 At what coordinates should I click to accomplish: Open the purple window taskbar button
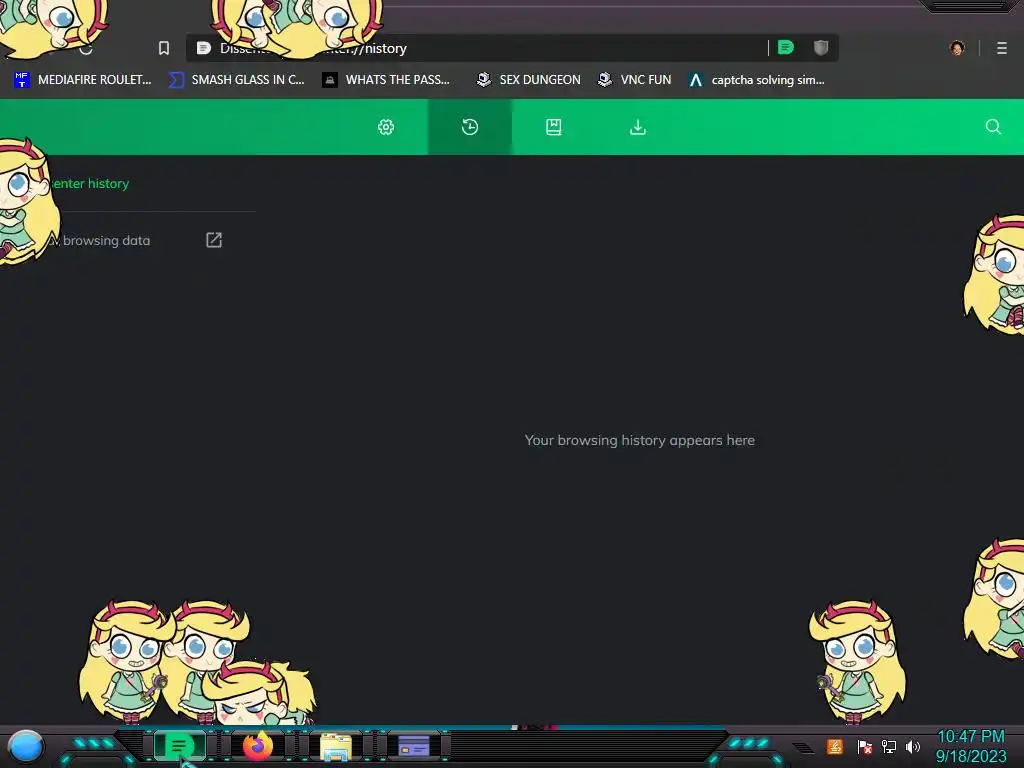[x=413, y=746]
